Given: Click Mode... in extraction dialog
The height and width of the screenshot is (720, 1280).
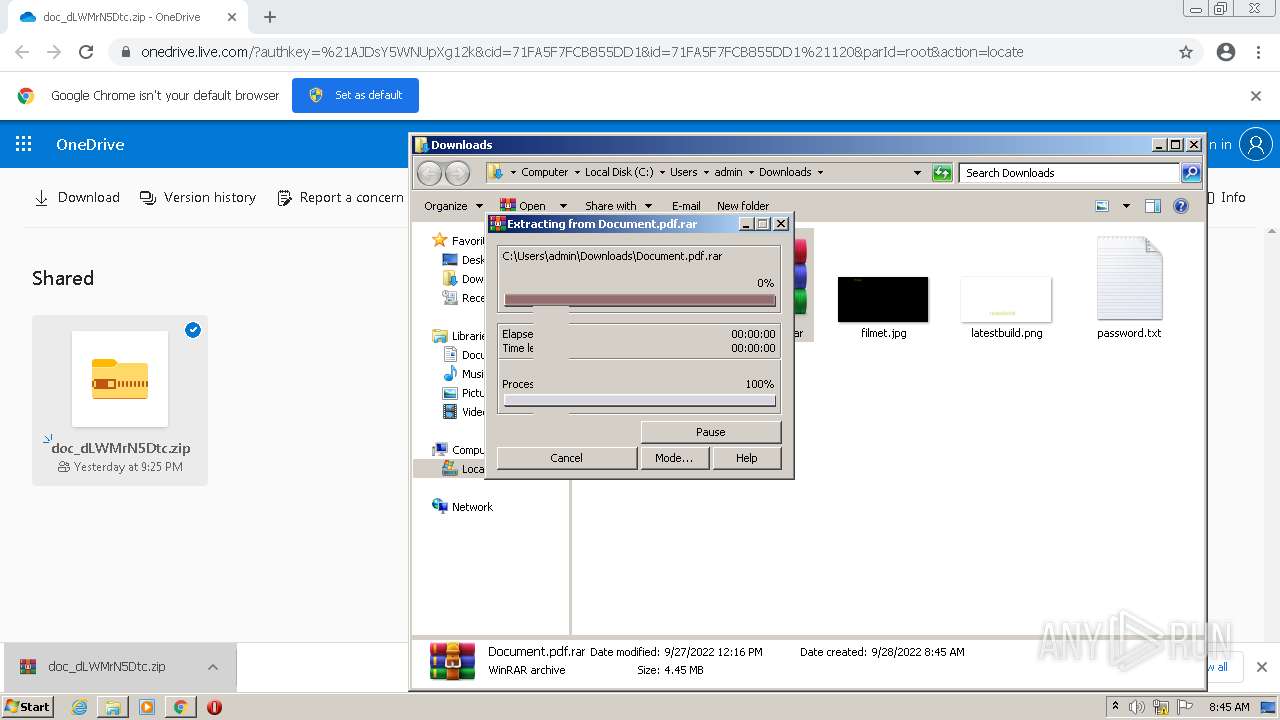Looking at the screenshot, I should pyautogui.click(x=674, y=458).
